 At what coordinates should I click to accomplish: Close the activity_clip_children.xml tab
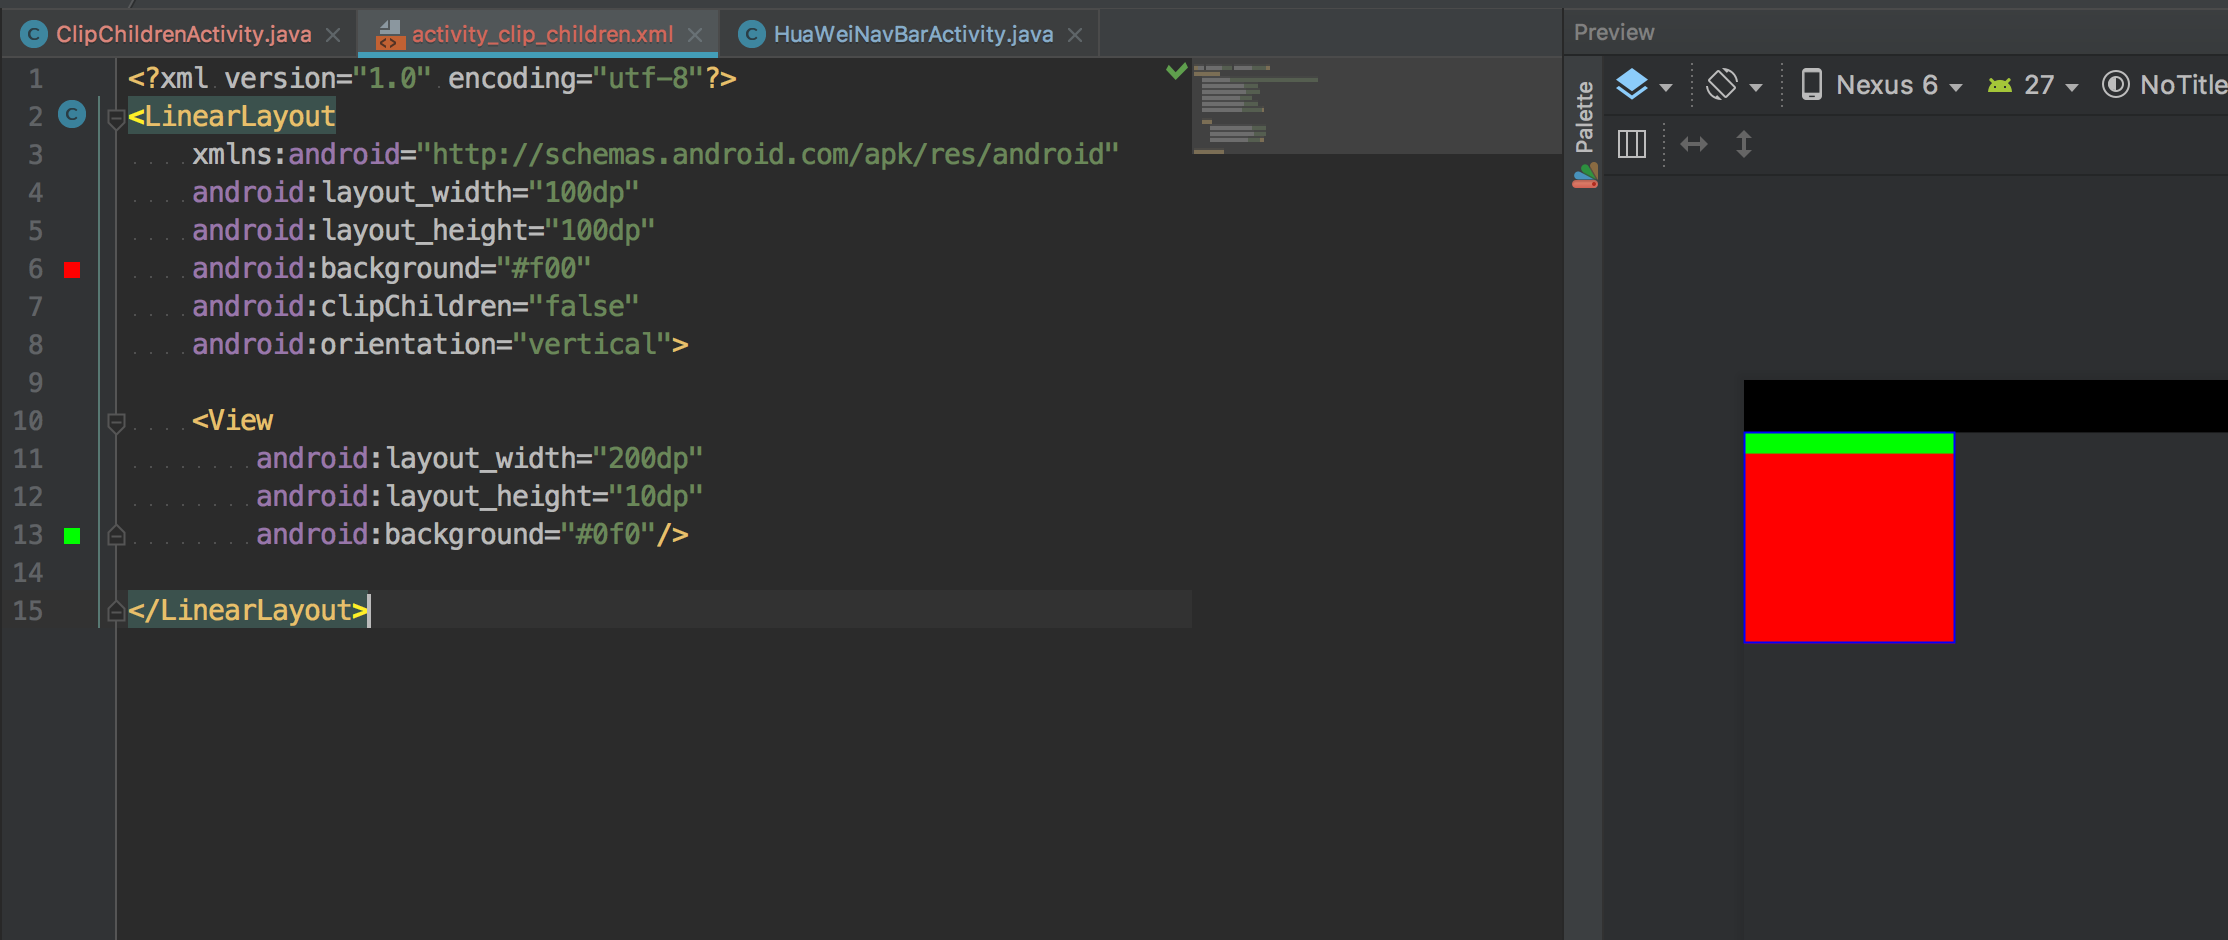point(695,35)
